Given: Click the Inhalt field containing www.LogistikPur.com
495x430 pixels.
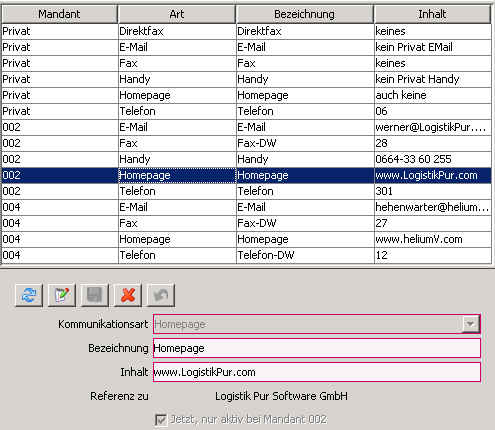Looking at the screenshot, I should click(x=316, y=372).
